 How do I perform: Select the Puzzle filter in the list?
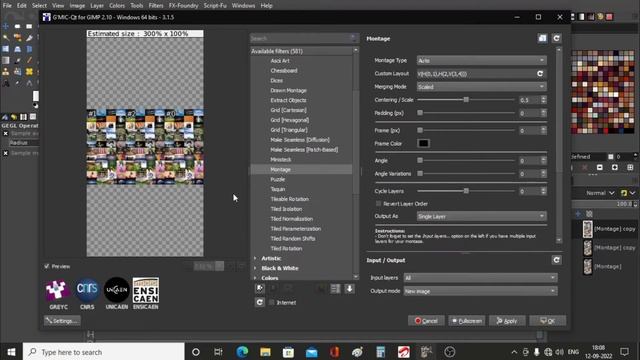tap(278, 179)
